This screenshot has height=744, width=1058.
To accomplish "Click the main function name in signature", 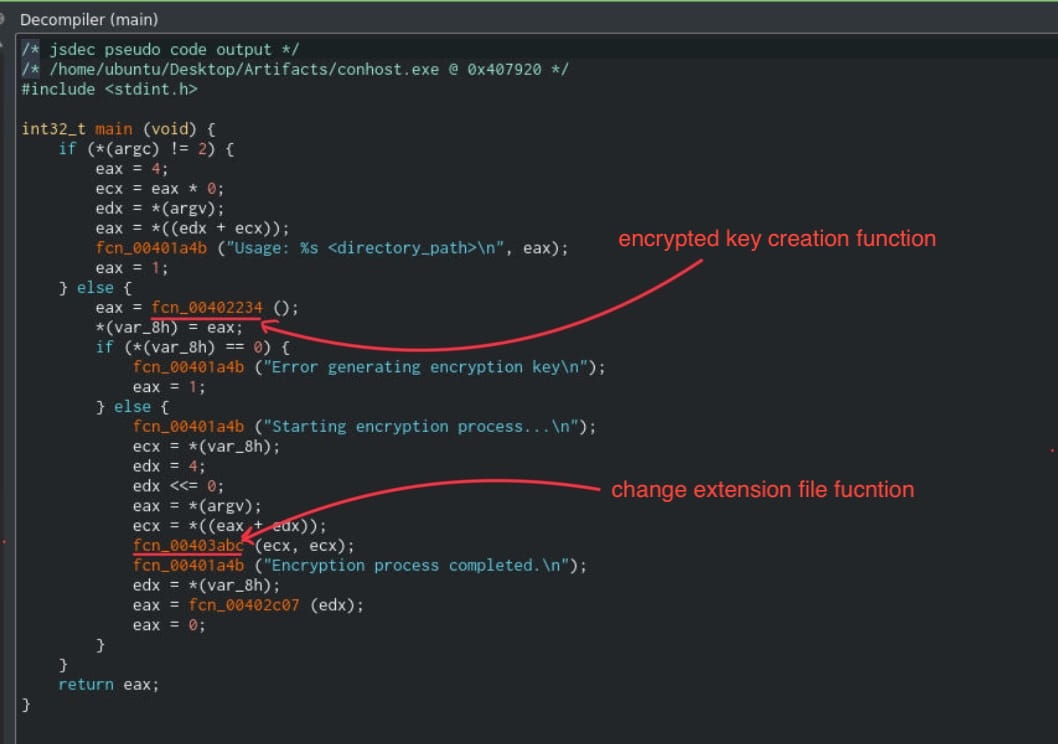I will click(x=113, y=129).
